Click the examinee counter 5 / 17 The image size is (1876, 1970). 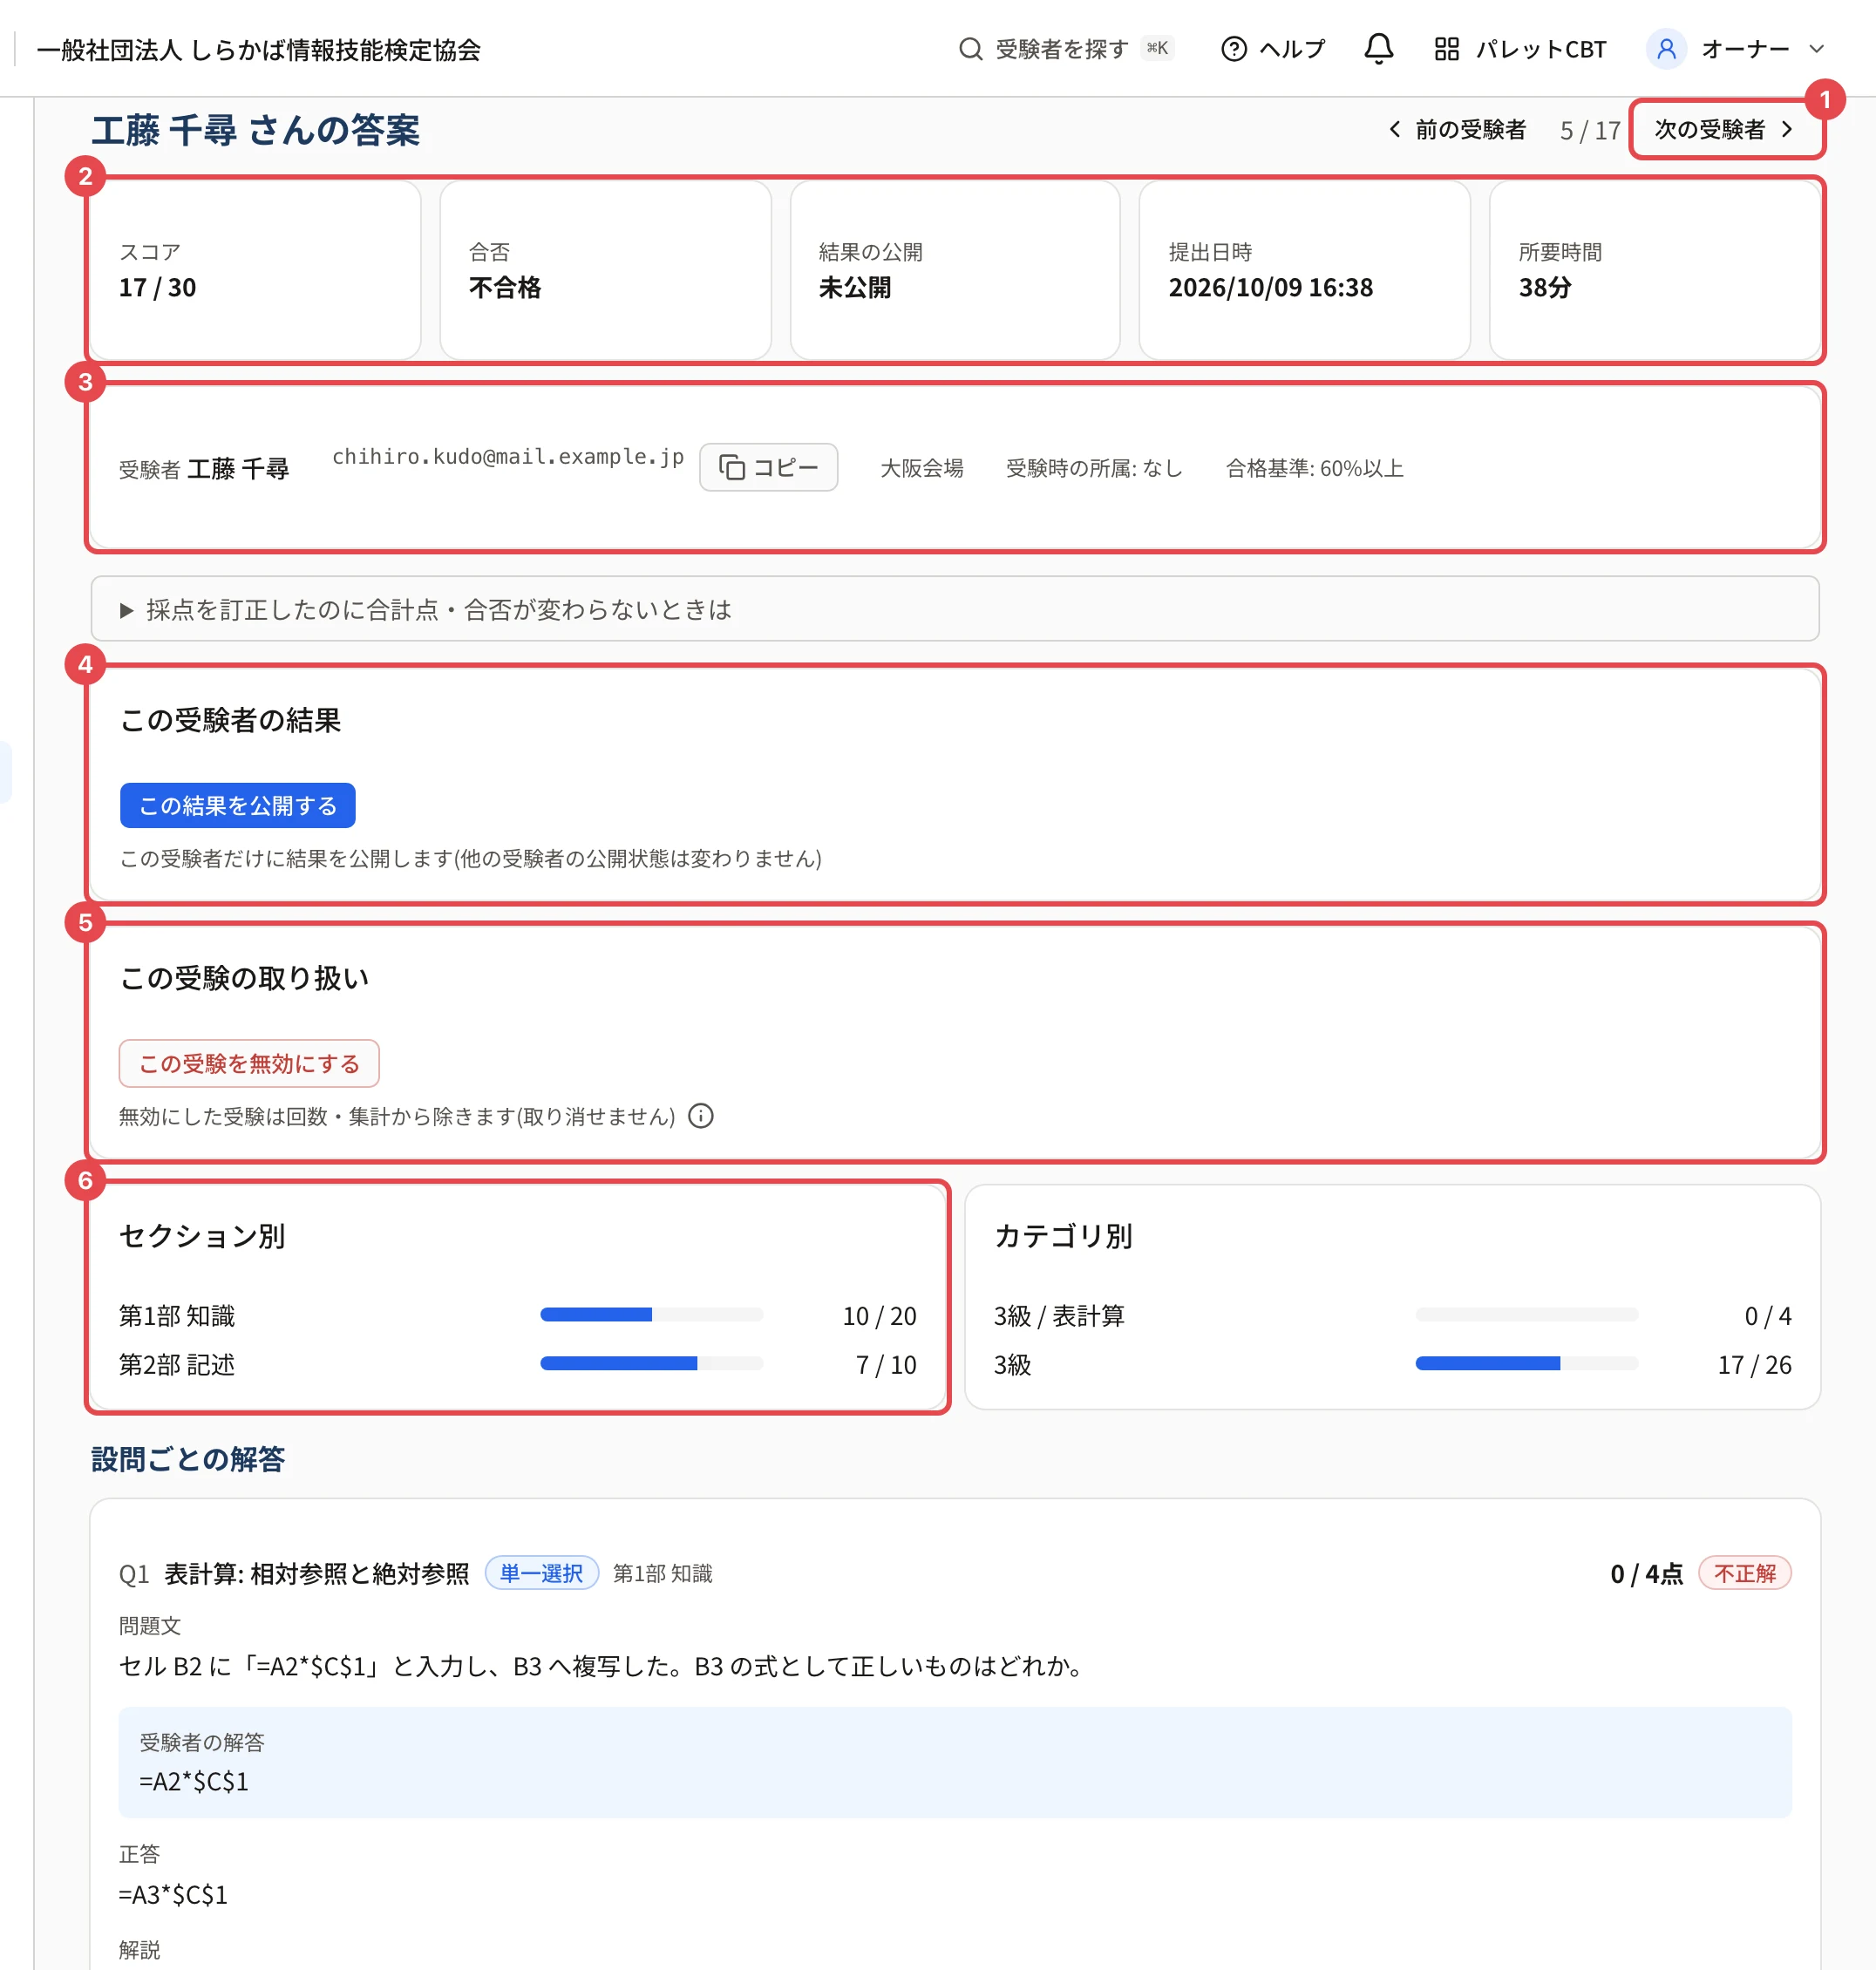1590,130
